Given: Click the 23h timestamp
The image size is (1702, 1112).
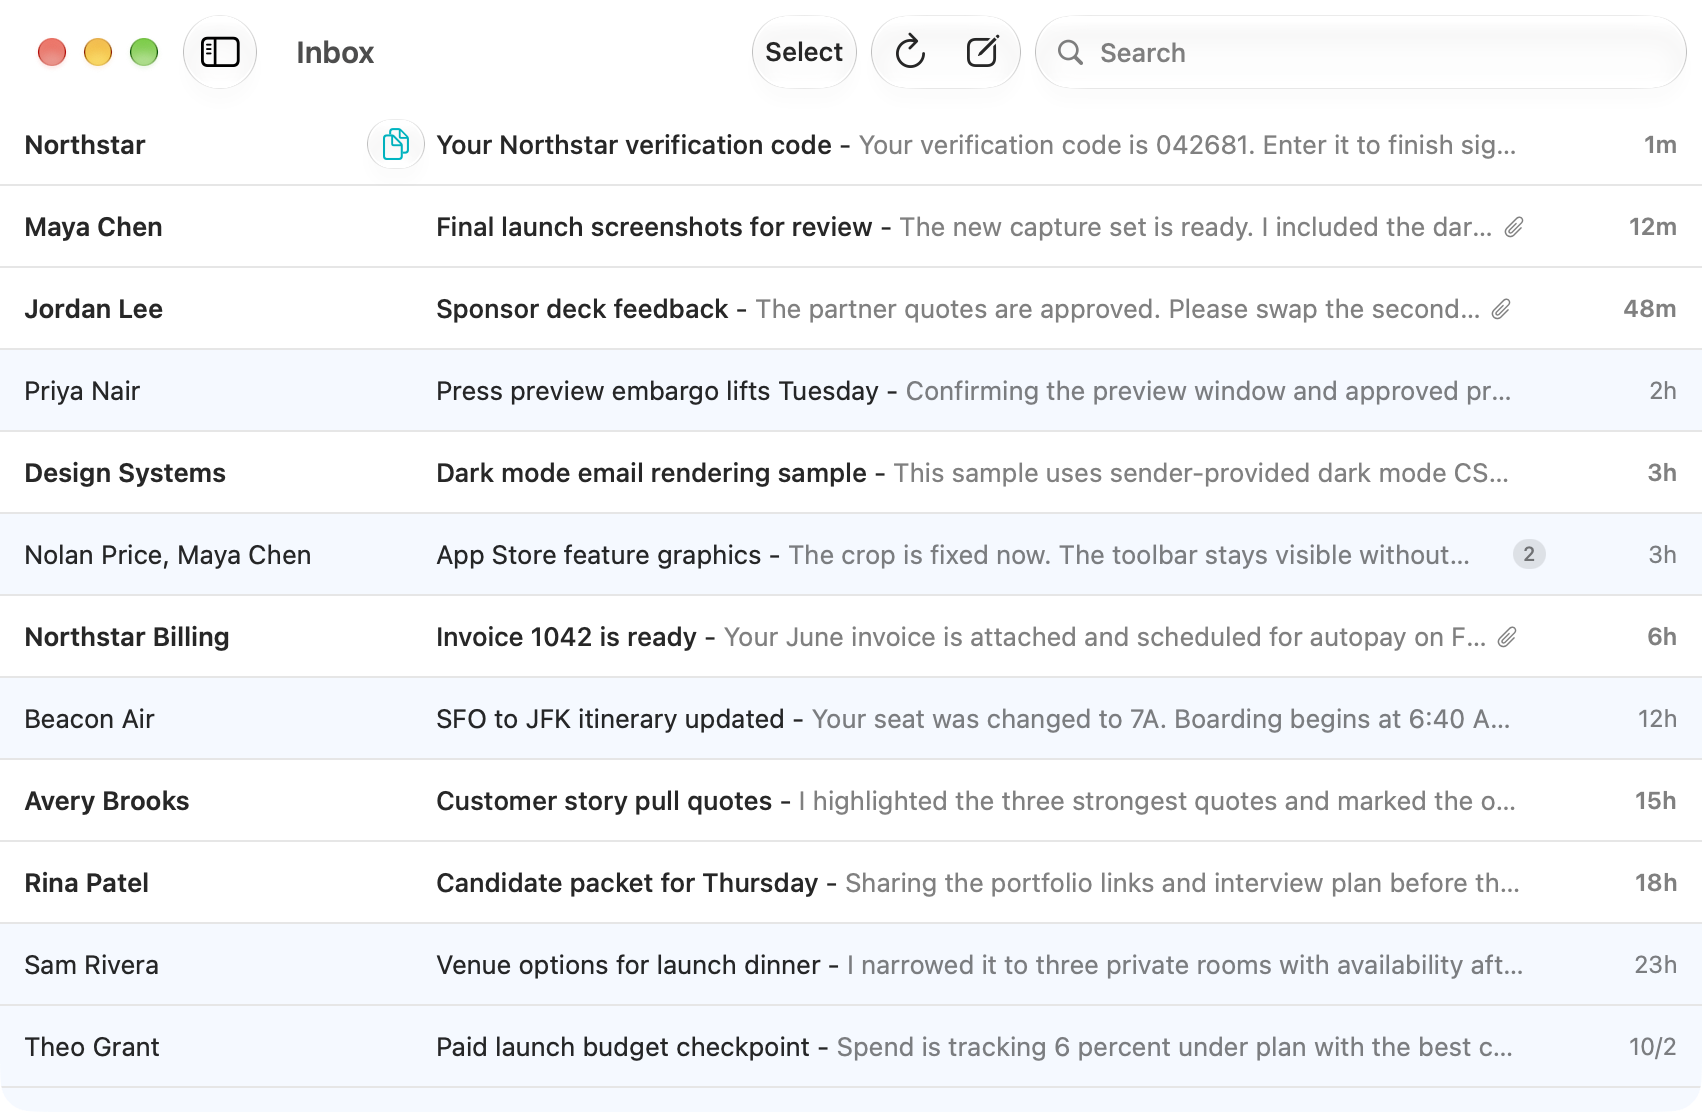Looking at the screenshot, I should coord(1656,965).
